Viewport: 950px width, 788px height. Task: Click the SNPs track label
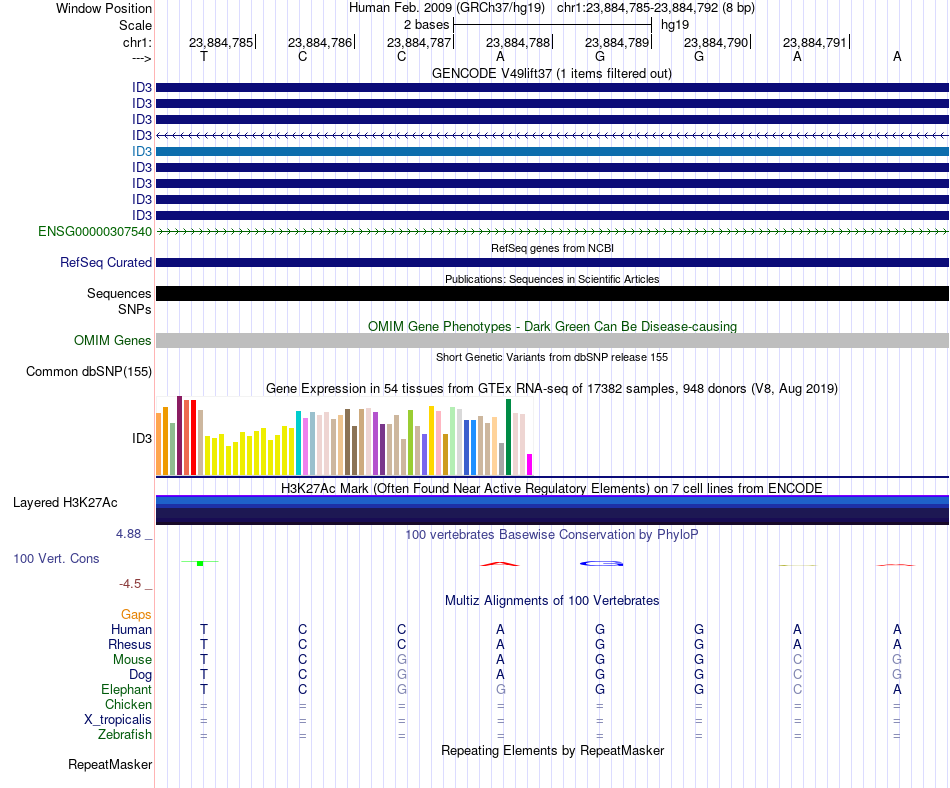pos(135,310)
